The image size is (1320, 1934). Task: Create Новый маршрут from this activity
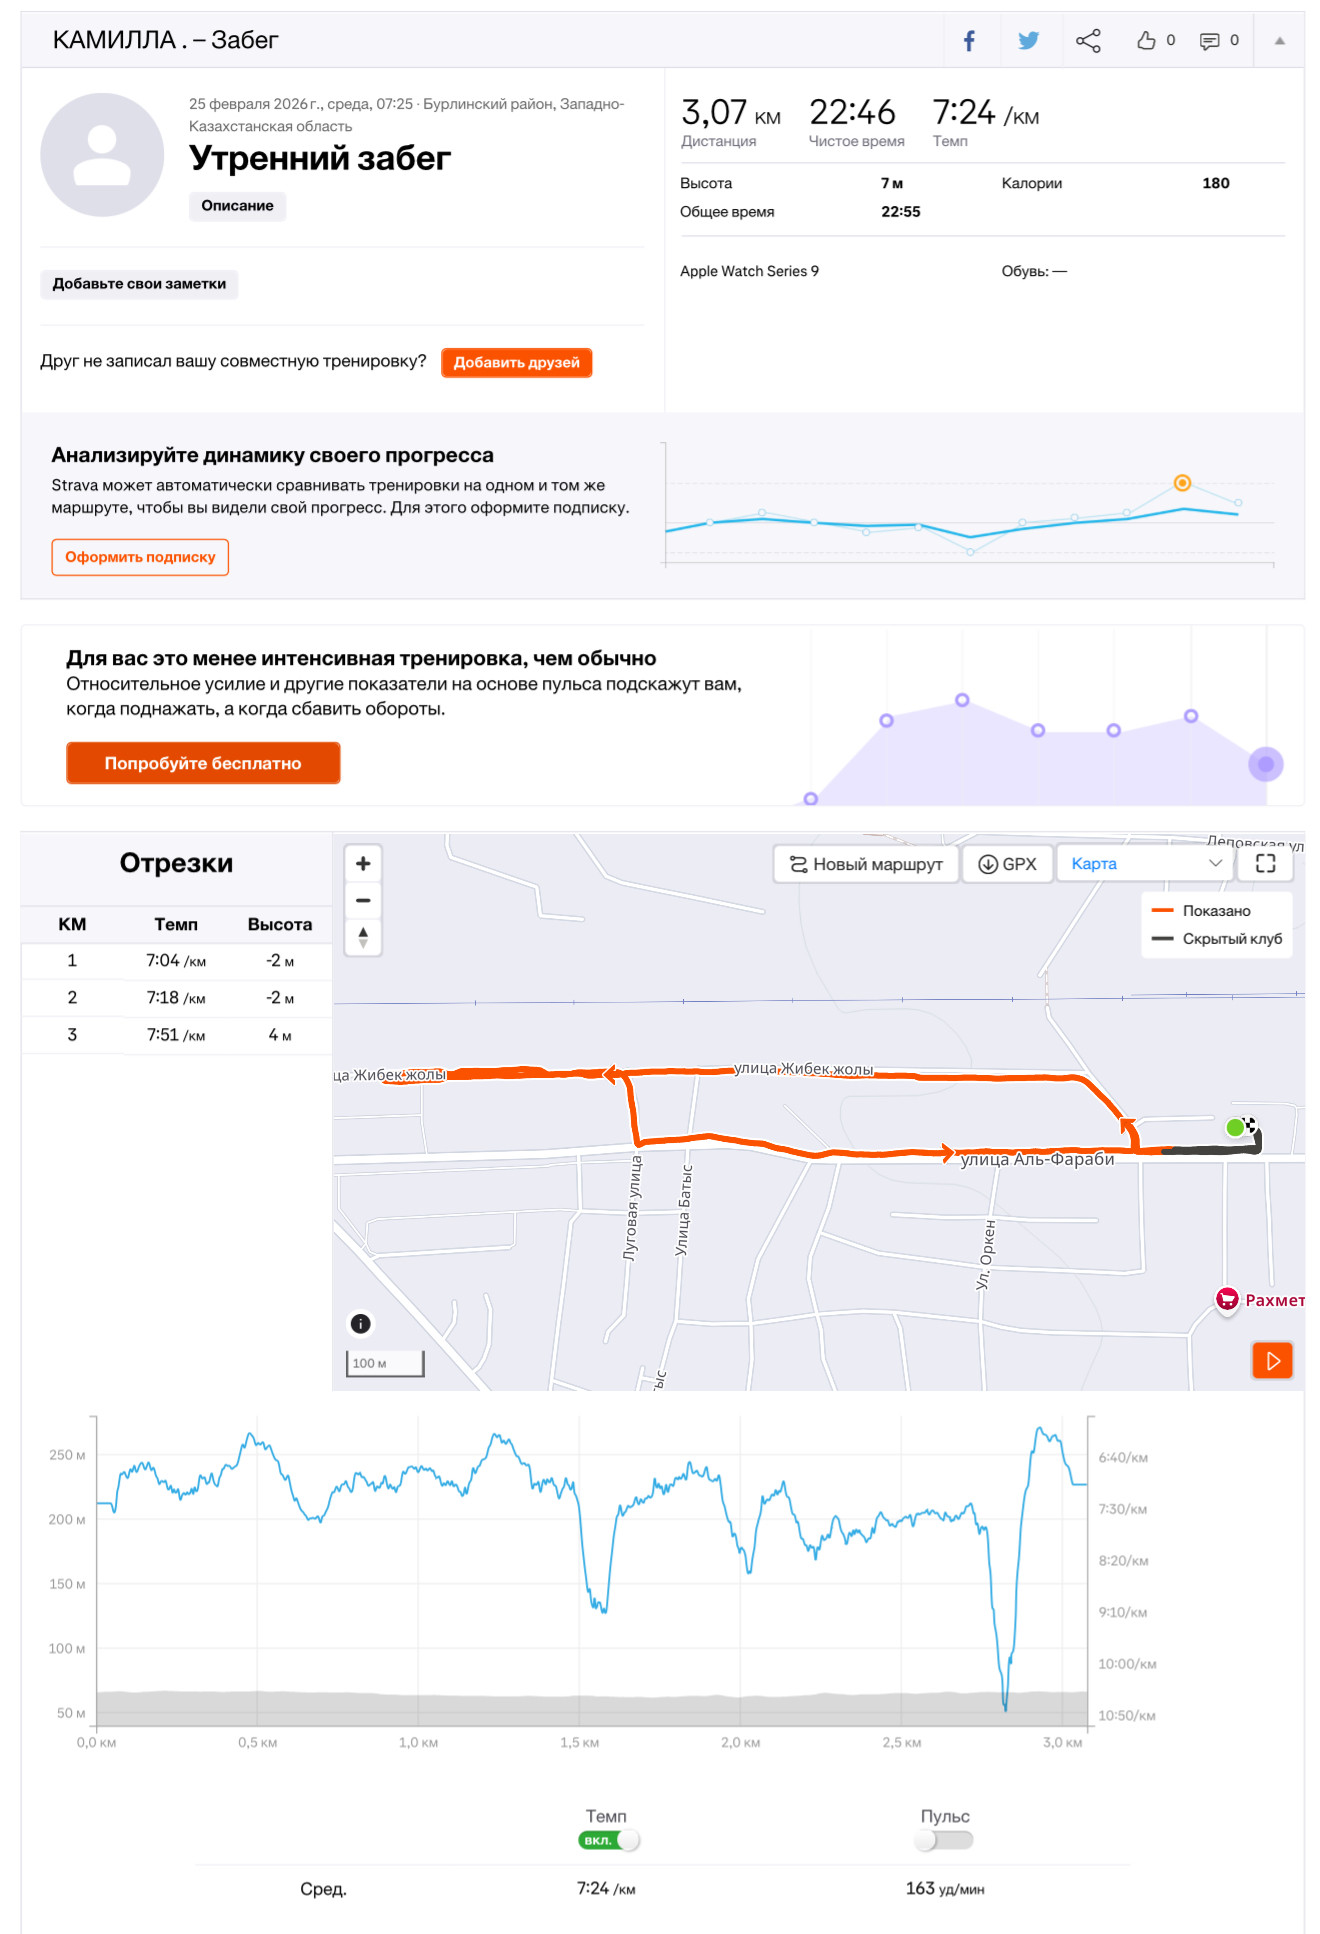[866, 864]
